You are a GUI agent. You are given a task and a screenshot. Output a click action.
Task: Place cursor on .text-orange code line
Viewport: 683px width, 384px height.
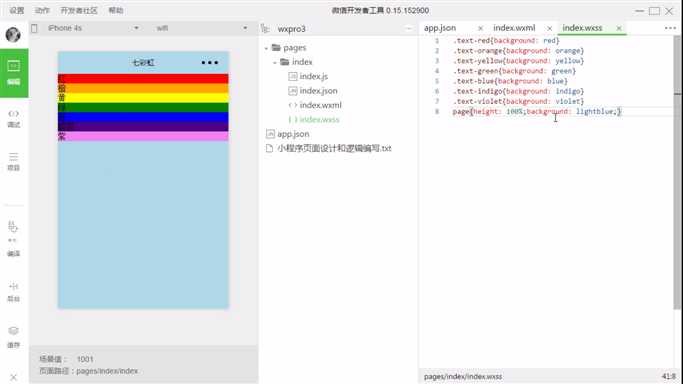tap(518, 51)
